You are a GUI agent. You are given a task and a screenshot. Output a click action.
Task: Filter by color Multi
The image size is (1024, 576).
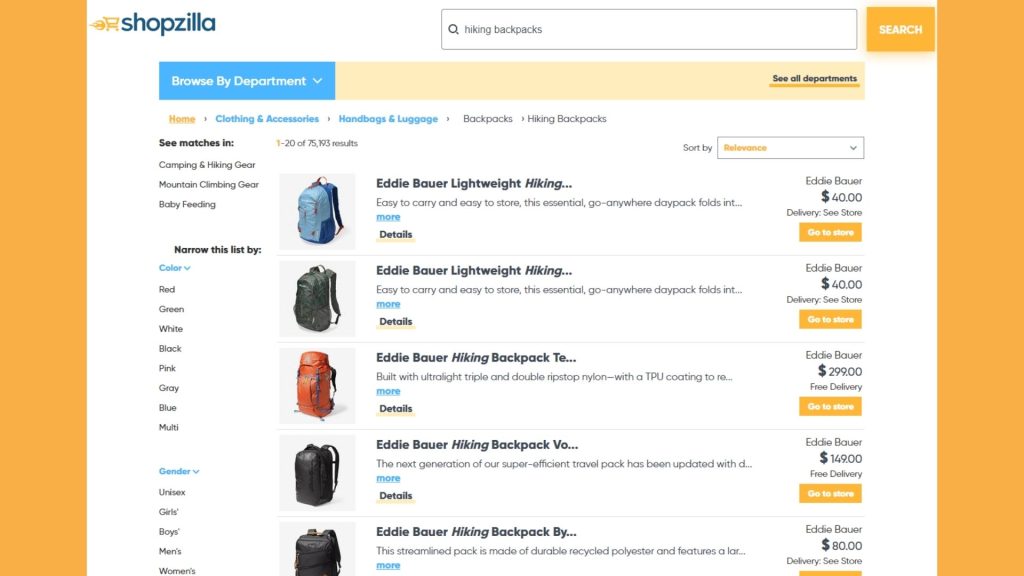tap(168, 427)
